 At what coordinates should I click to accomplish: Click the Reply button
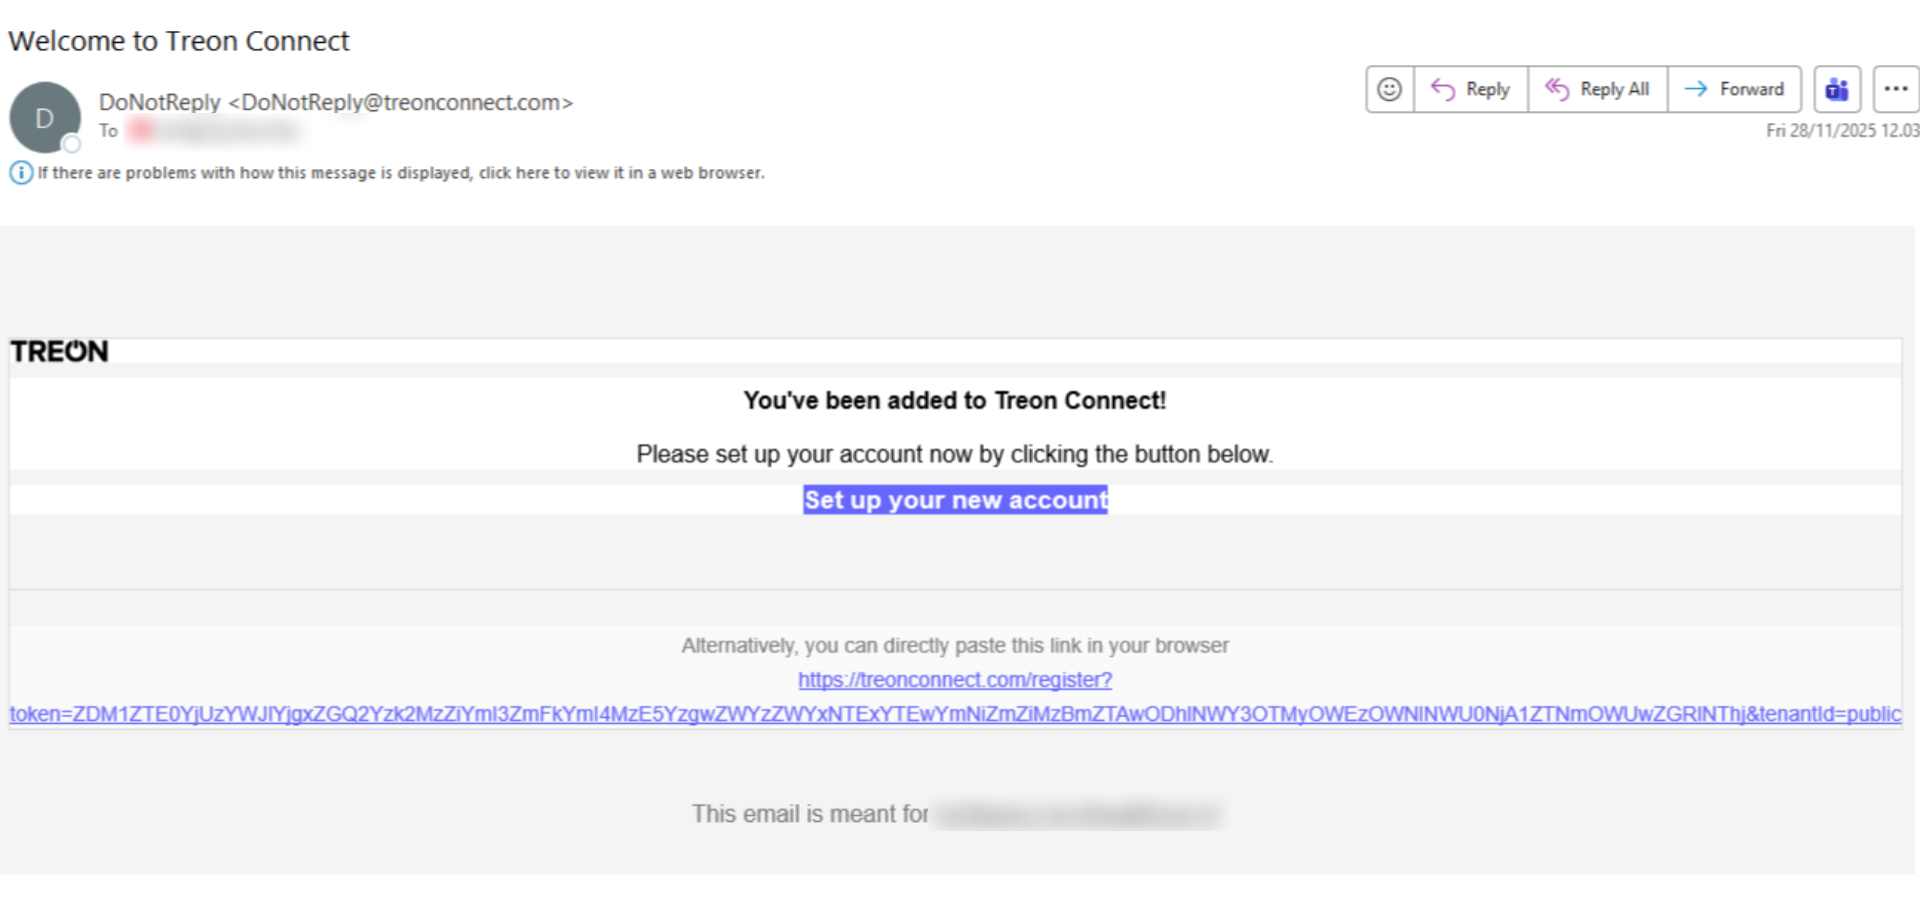1471,89
